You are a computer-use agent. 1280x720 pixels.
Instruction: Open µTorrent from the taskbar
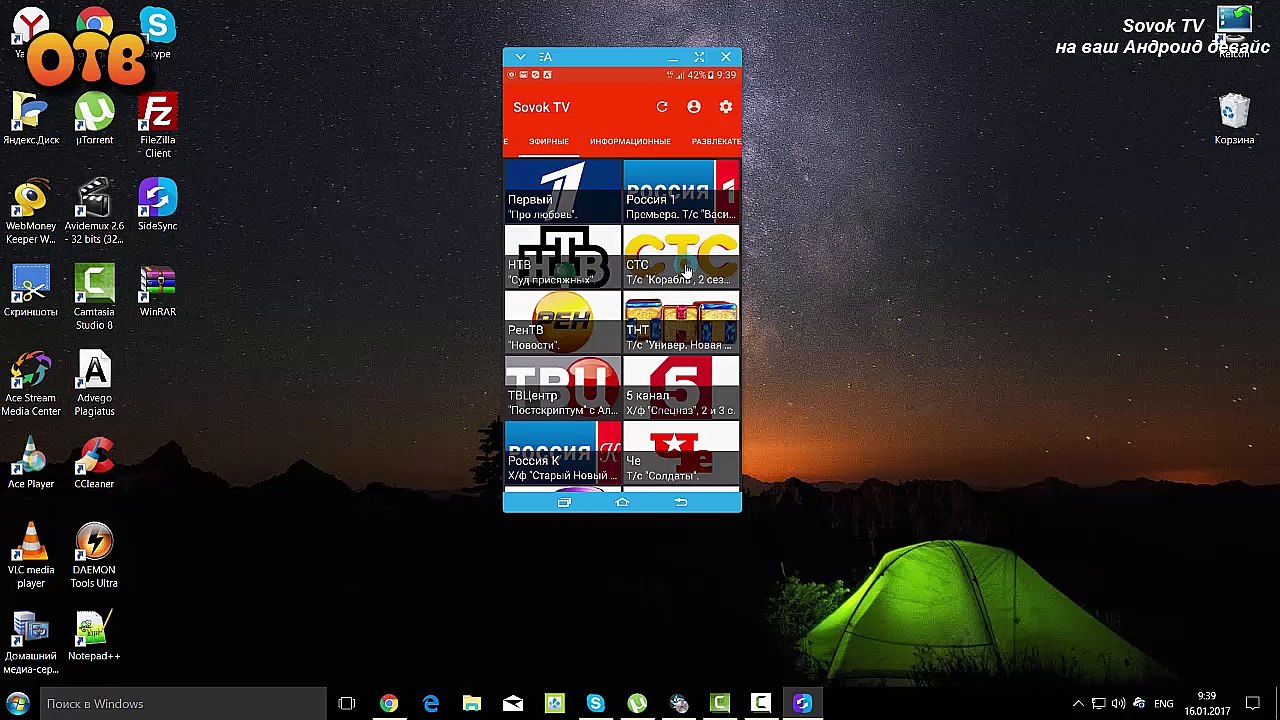(x=637, y=704)
